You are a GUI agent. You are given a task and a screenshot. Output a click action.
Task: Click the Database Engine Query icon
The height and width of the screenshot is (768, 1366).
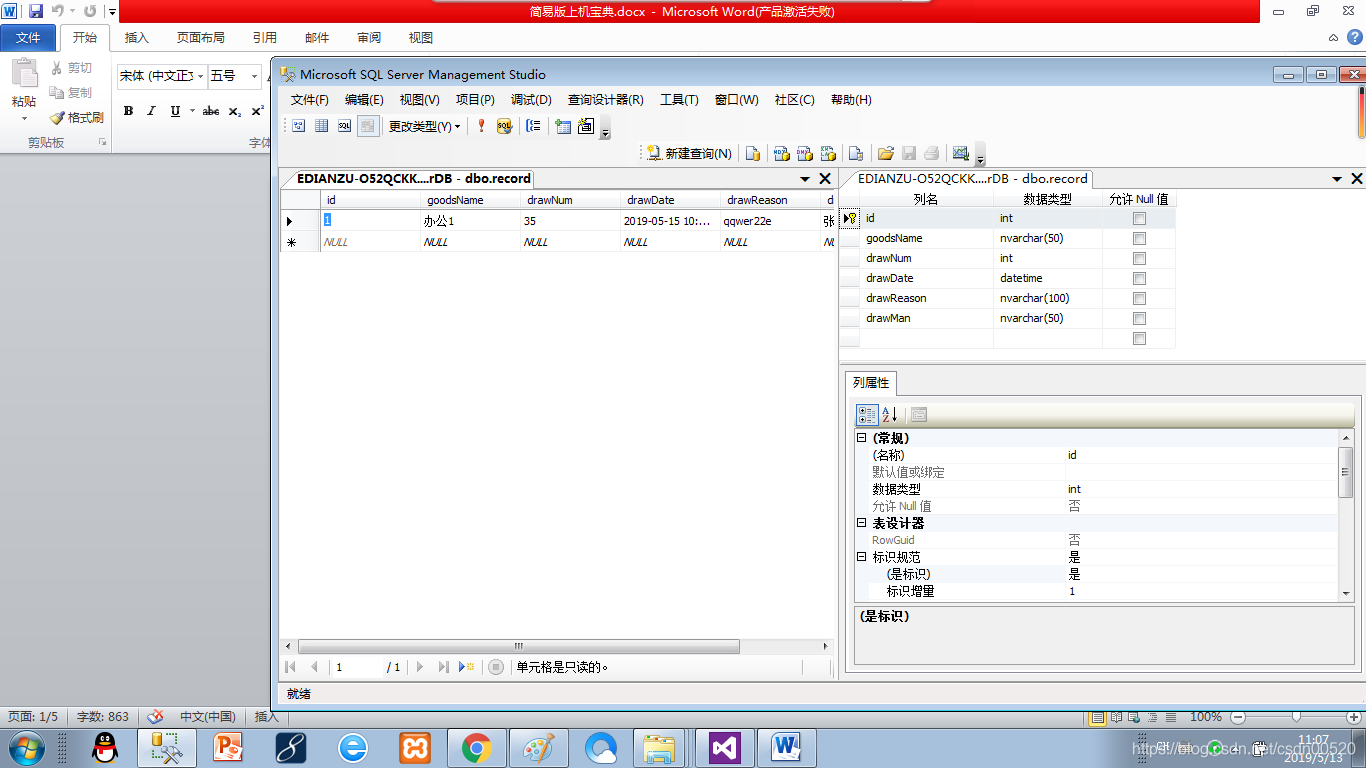click(753, 153)
